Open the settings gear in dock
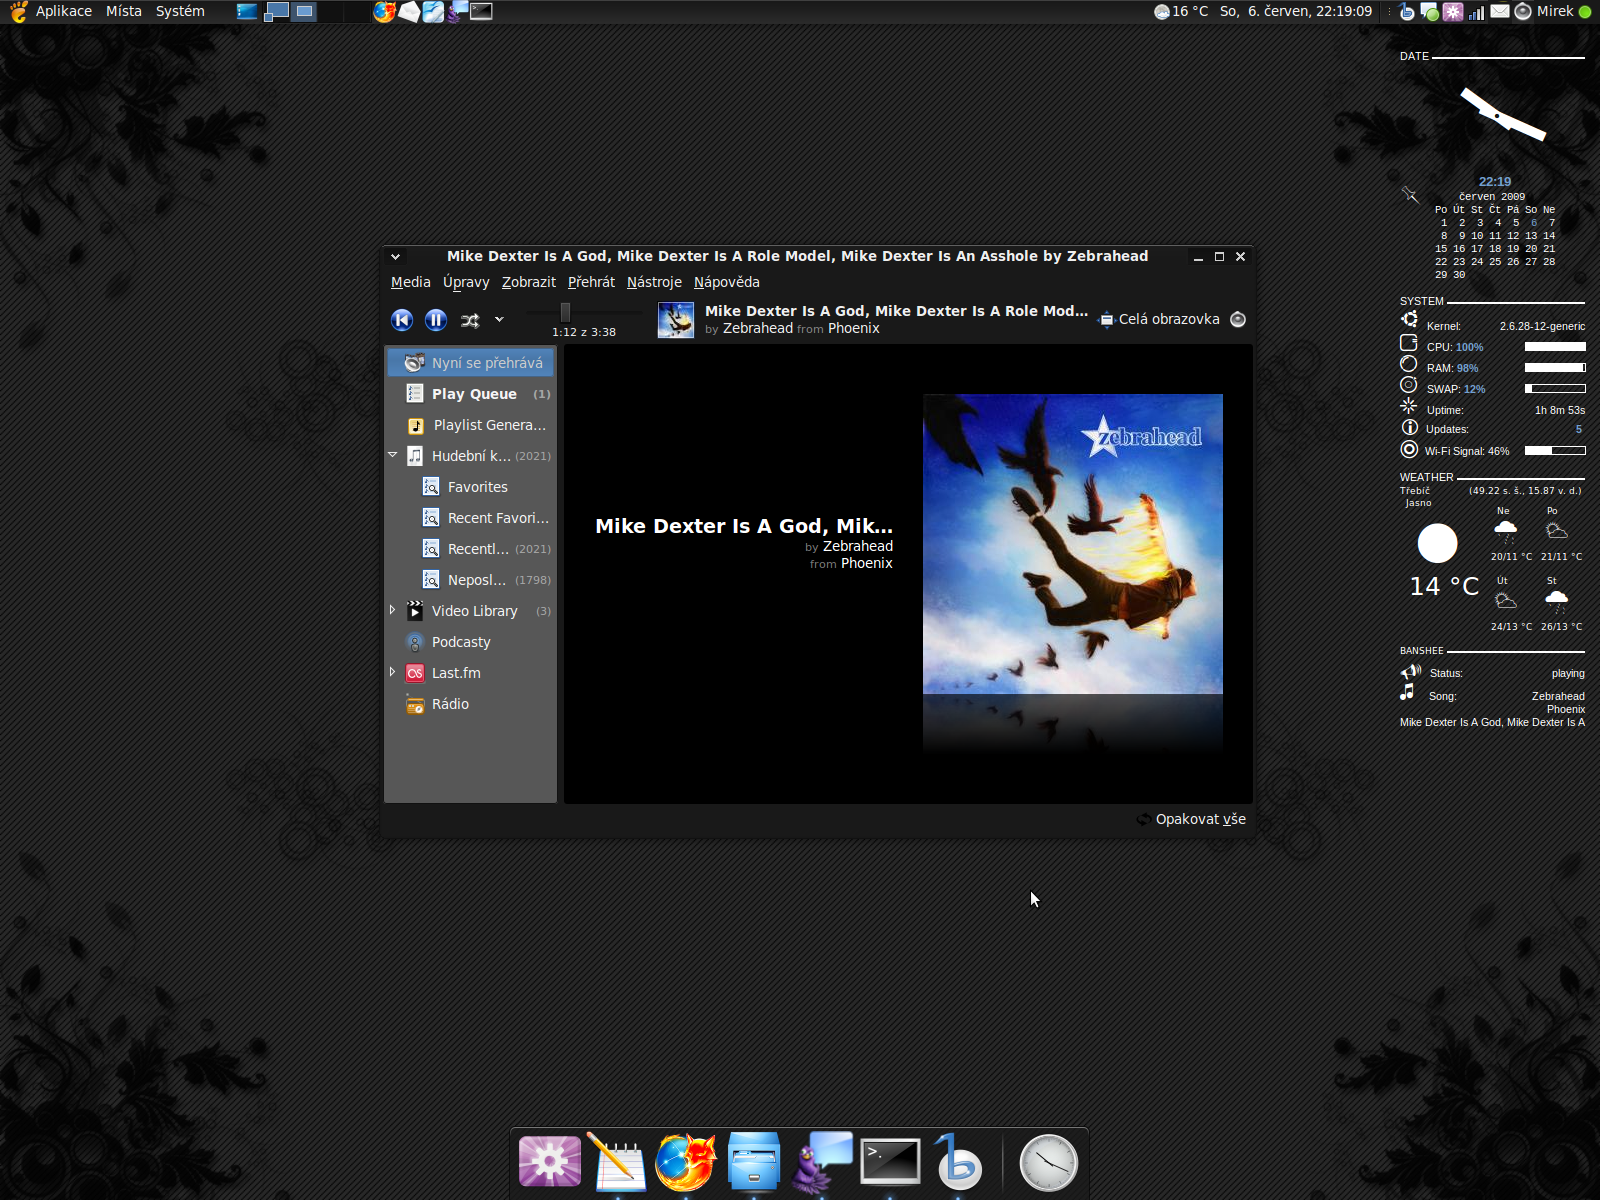This screenshot has width=1600, height=1200. [x=550, y=1162]
